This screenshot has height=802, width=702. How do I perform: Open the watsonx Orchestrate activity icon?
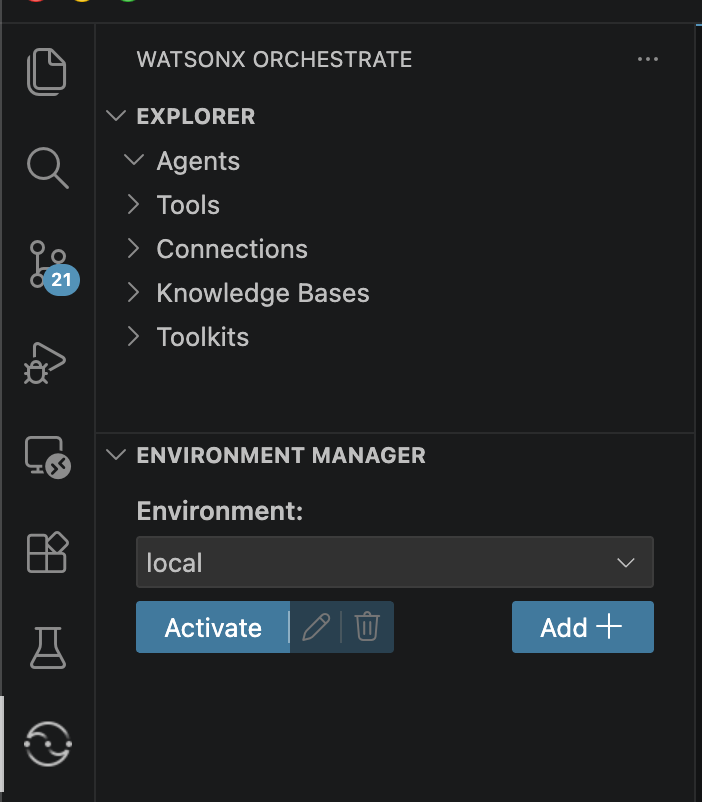click(x=48, y=744)
